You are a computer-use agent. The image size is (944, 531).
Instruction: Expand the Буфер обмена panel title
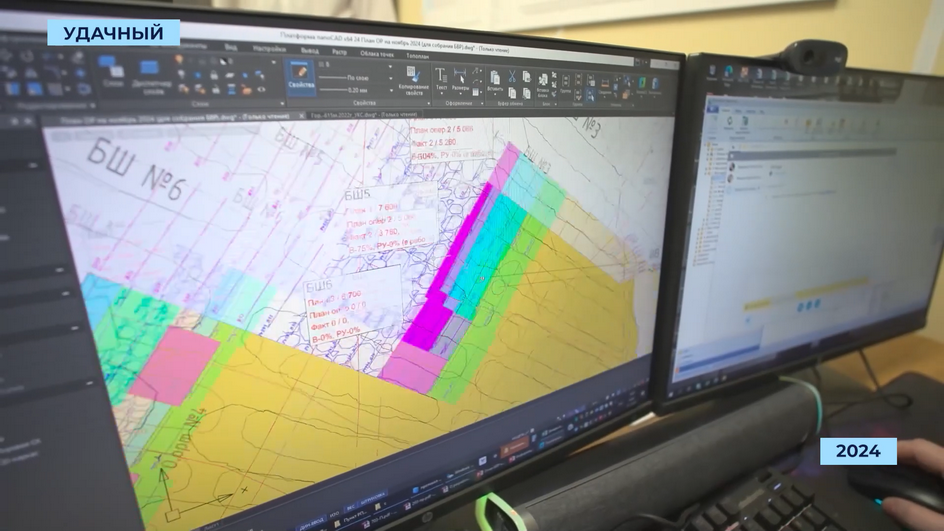point(510,104)
